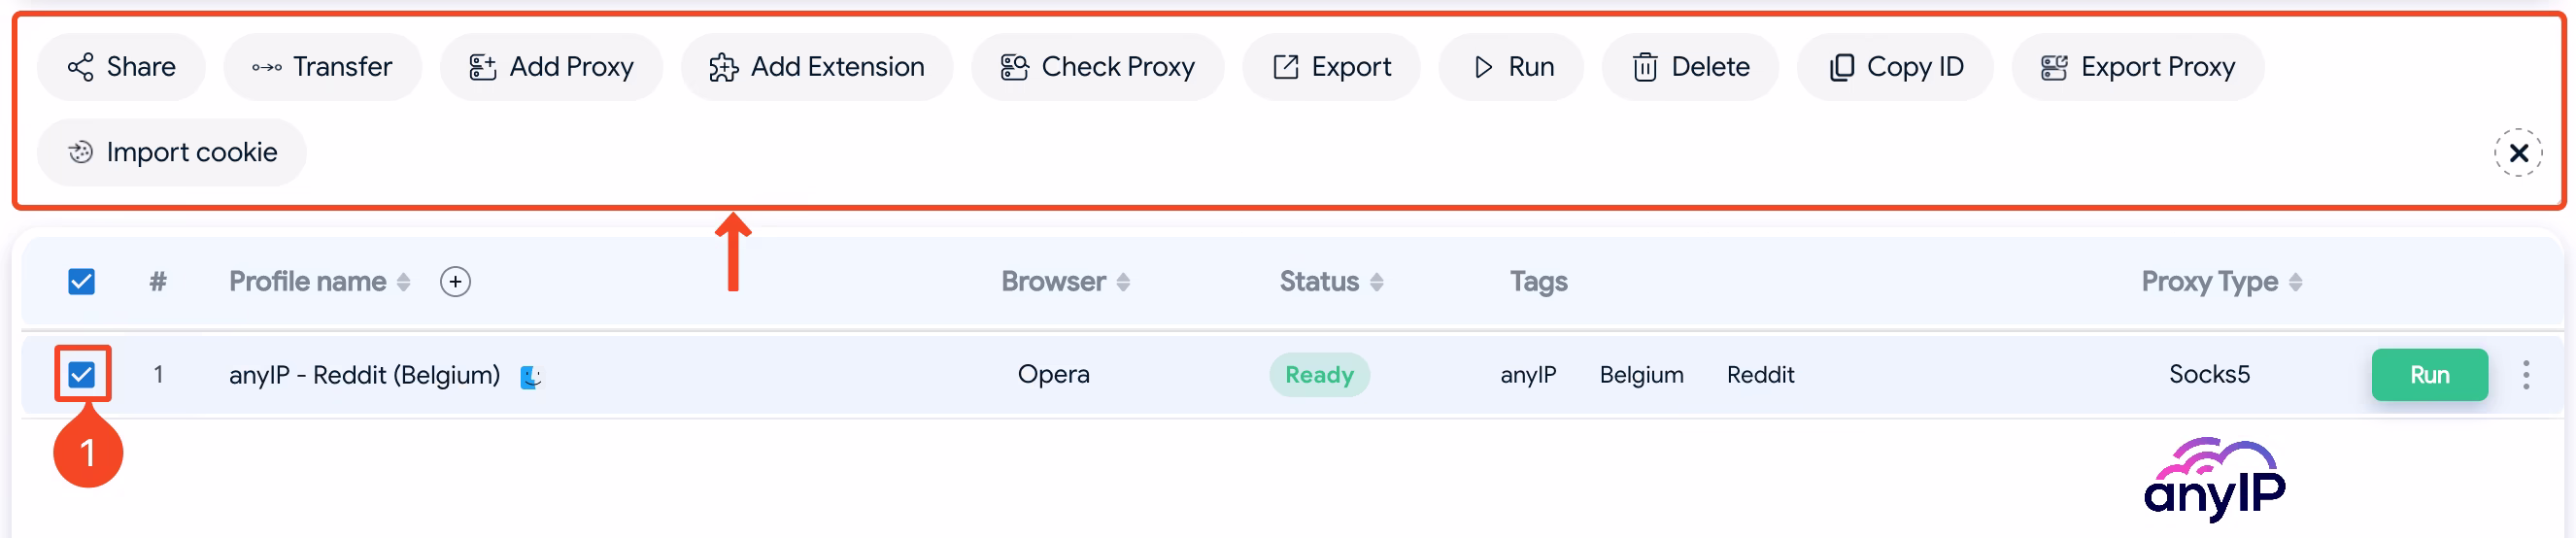
Task: Close the bulk actions toolbar
Action: point(2517,153)
